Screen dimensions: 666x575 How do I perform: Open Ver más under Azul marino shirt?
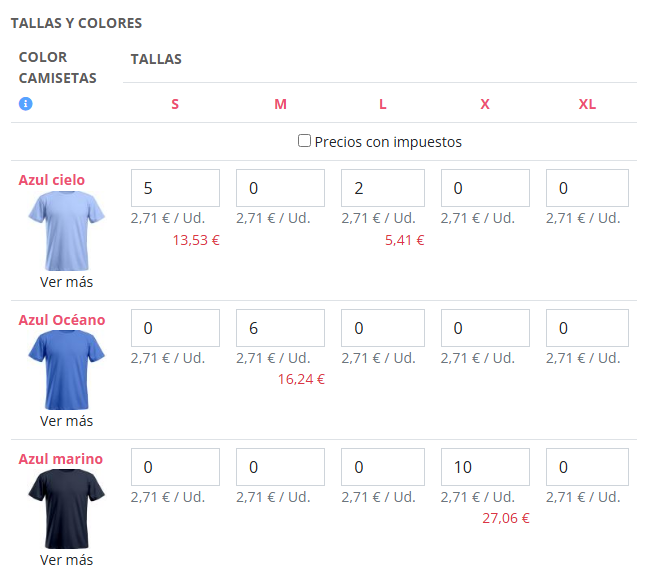(x=66, y=560)
